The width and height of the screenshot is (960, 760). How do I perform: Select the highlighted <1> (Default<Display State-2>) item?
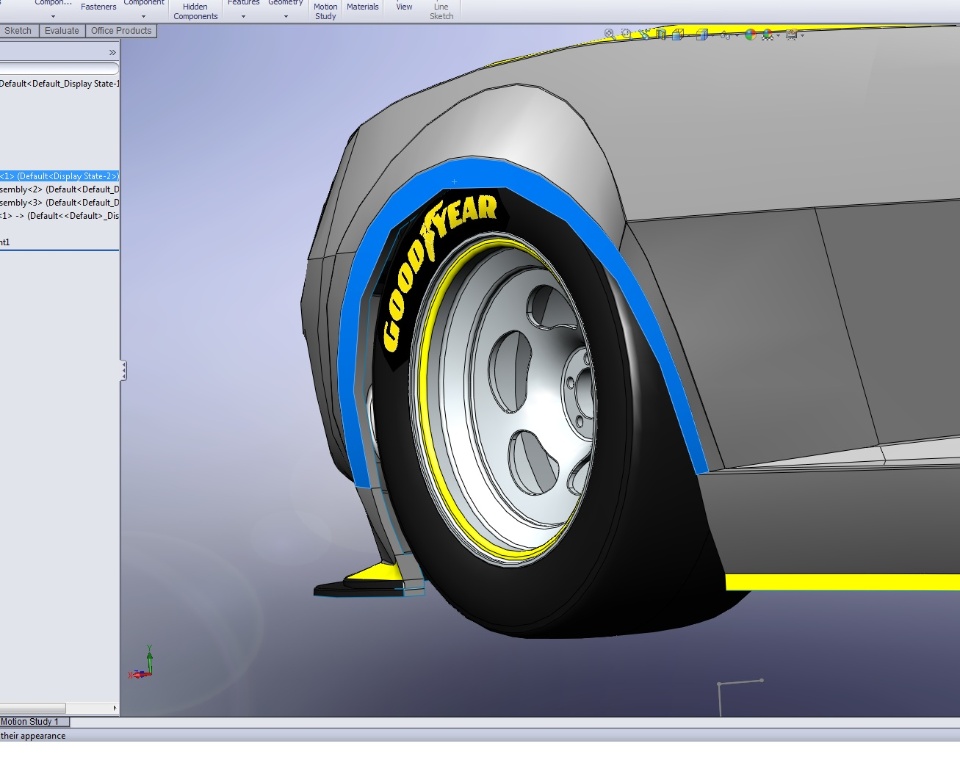[x=59, y=176]
